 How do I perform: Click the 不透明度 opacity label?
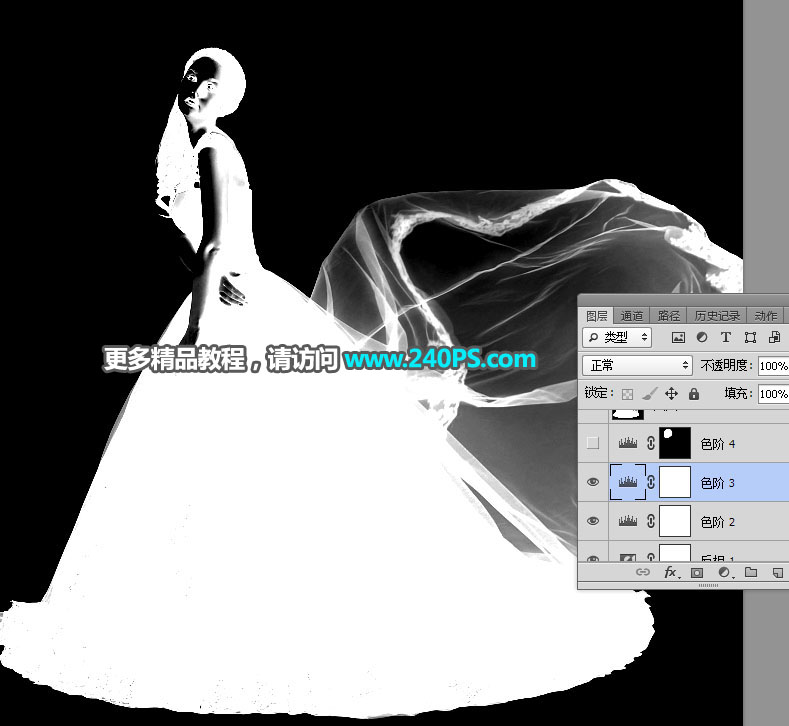726,365
